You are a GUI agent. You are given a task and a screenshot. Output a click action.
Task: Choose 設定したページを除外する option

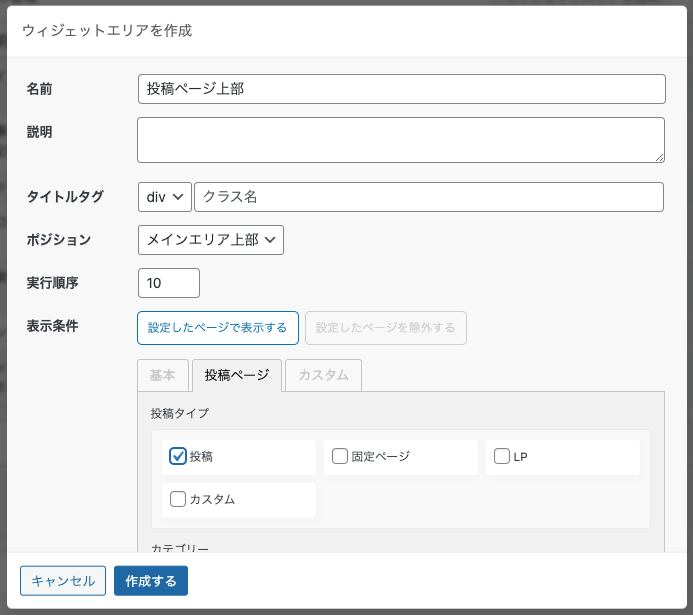(x=385, y=328)
